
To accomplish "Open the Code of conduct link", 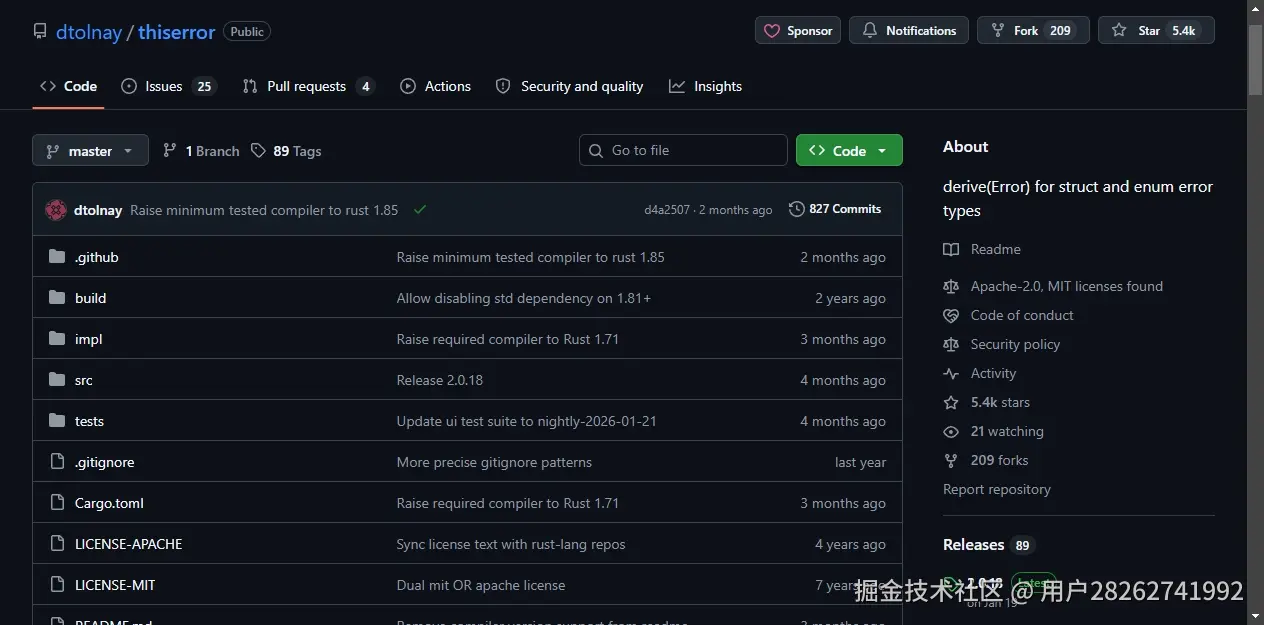I will (x=1008, y=315).
